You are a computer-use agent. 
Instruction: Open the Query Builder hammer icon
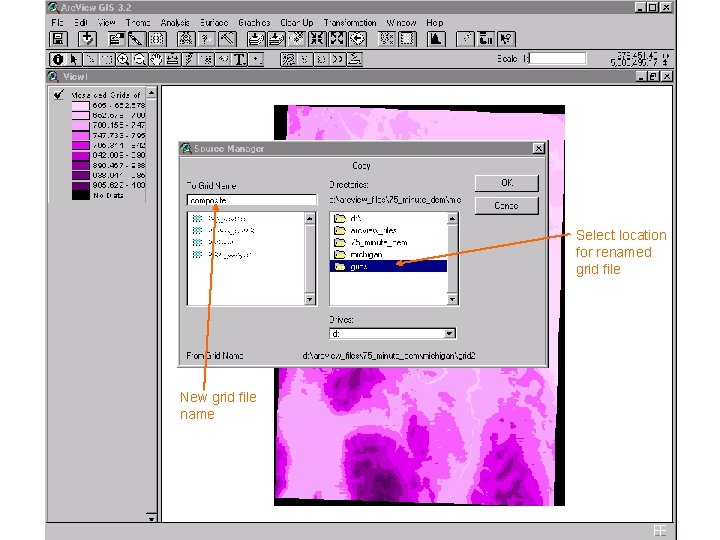[x=227, y=39]
